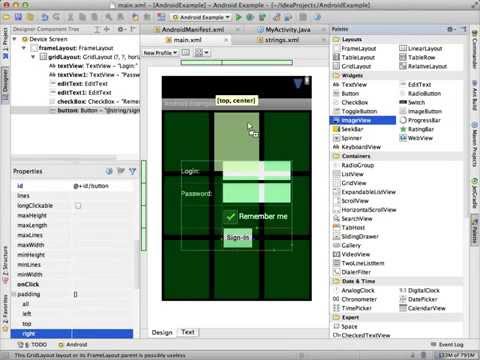The image size is (480, 360).
Task: Select editText1 row in Component Tree
Action: coord(75,92)
